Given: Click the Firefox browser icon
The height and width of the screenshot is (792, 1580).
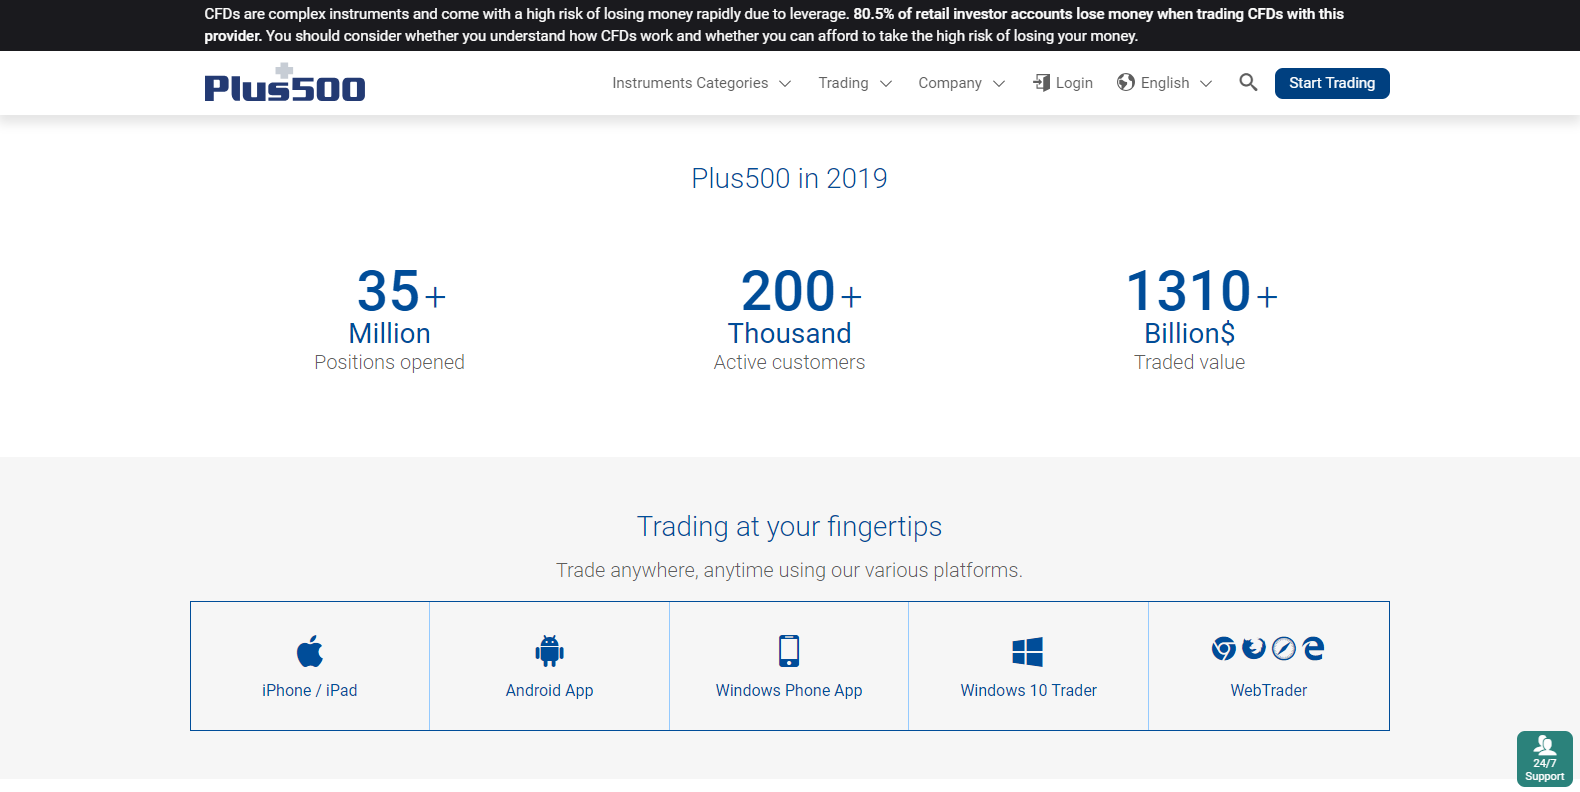Looking at the screenshot, I should pyautogui.click(x=1254, y=648).
